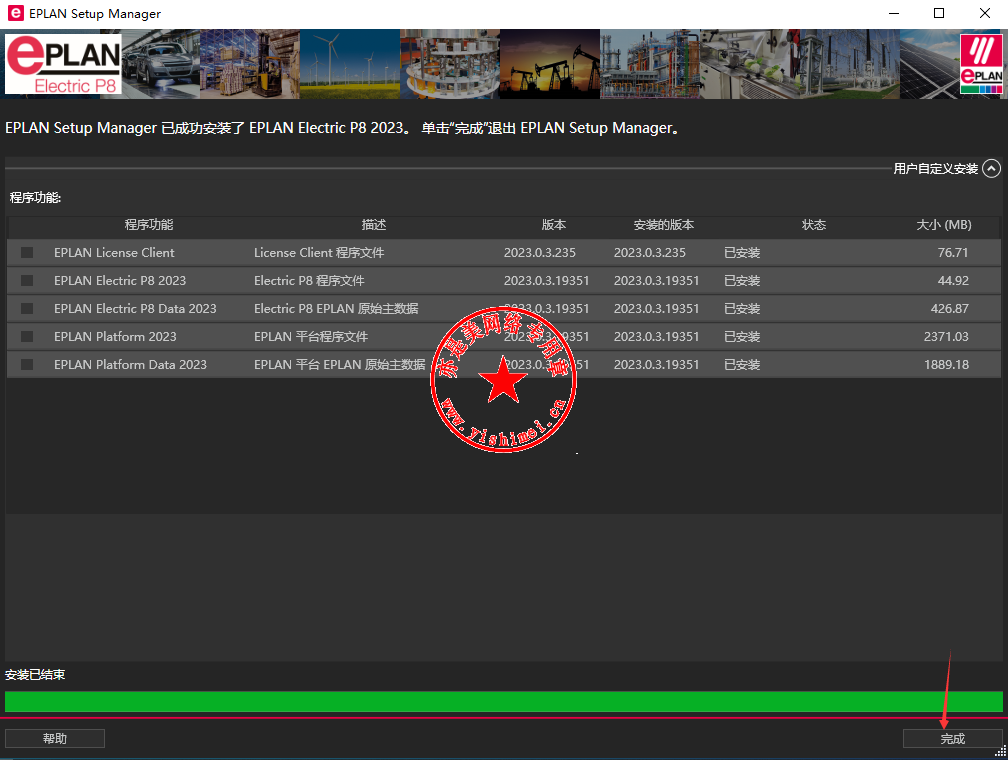Click the installed version 2023.0.3.235 cell

tap(650, 253)
